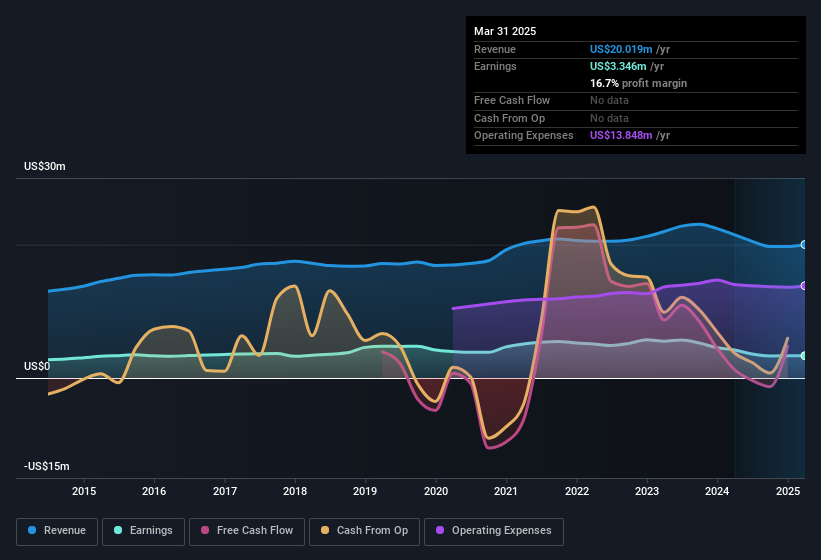Click the US$13.848m operating expenses value
Image resolution: width=821 pixels, height=560 pixels.
click(x=621, y=136)
